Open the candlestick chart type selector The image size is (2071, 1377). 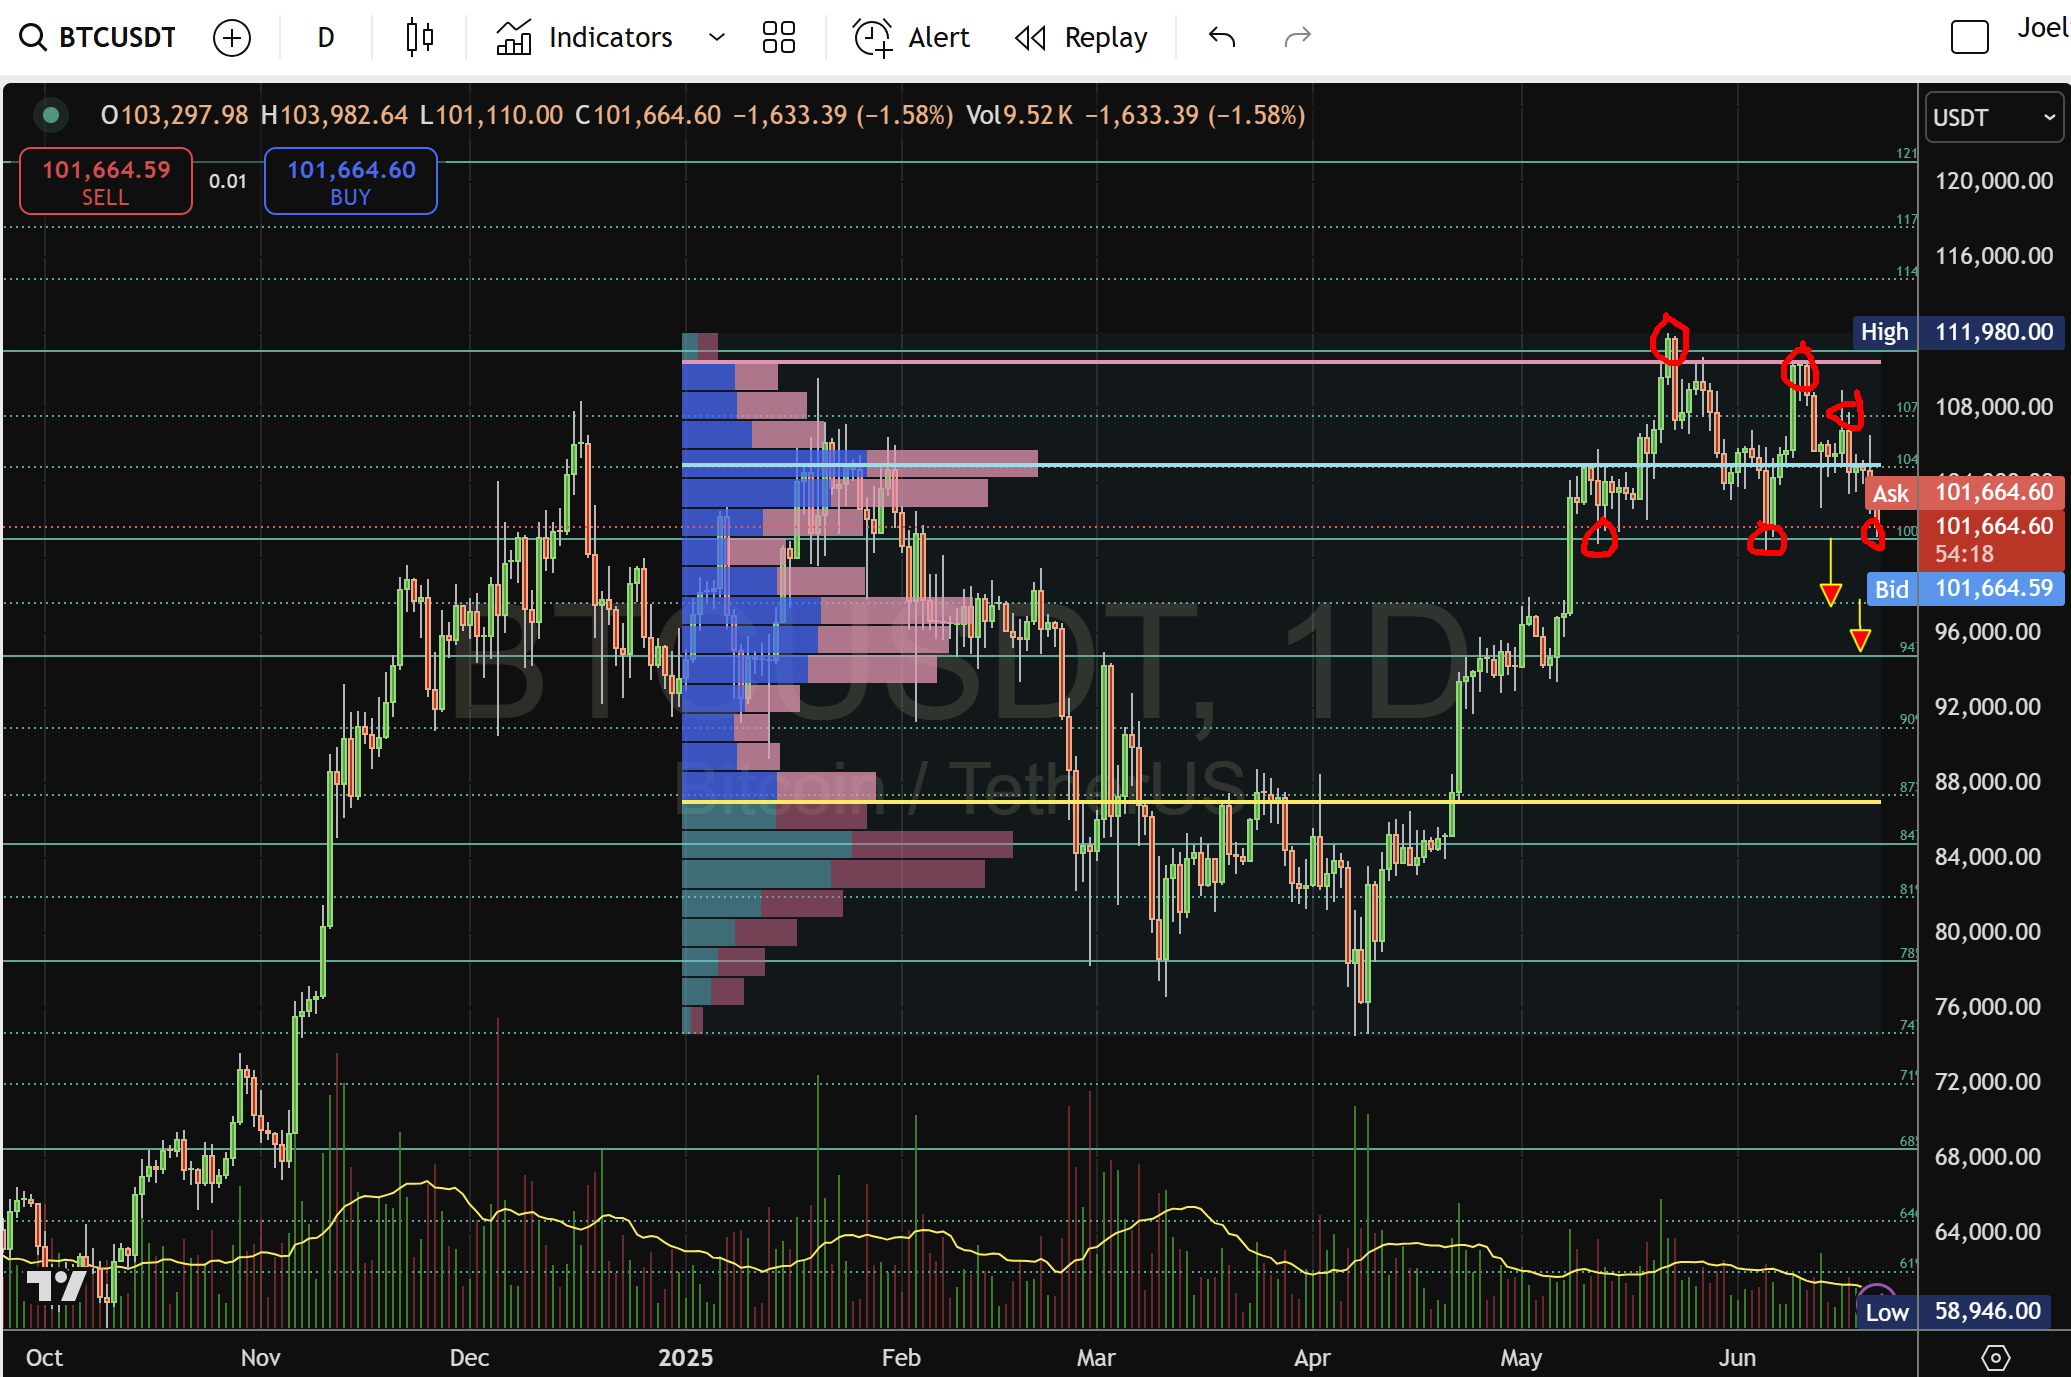(x=420, y=38)
